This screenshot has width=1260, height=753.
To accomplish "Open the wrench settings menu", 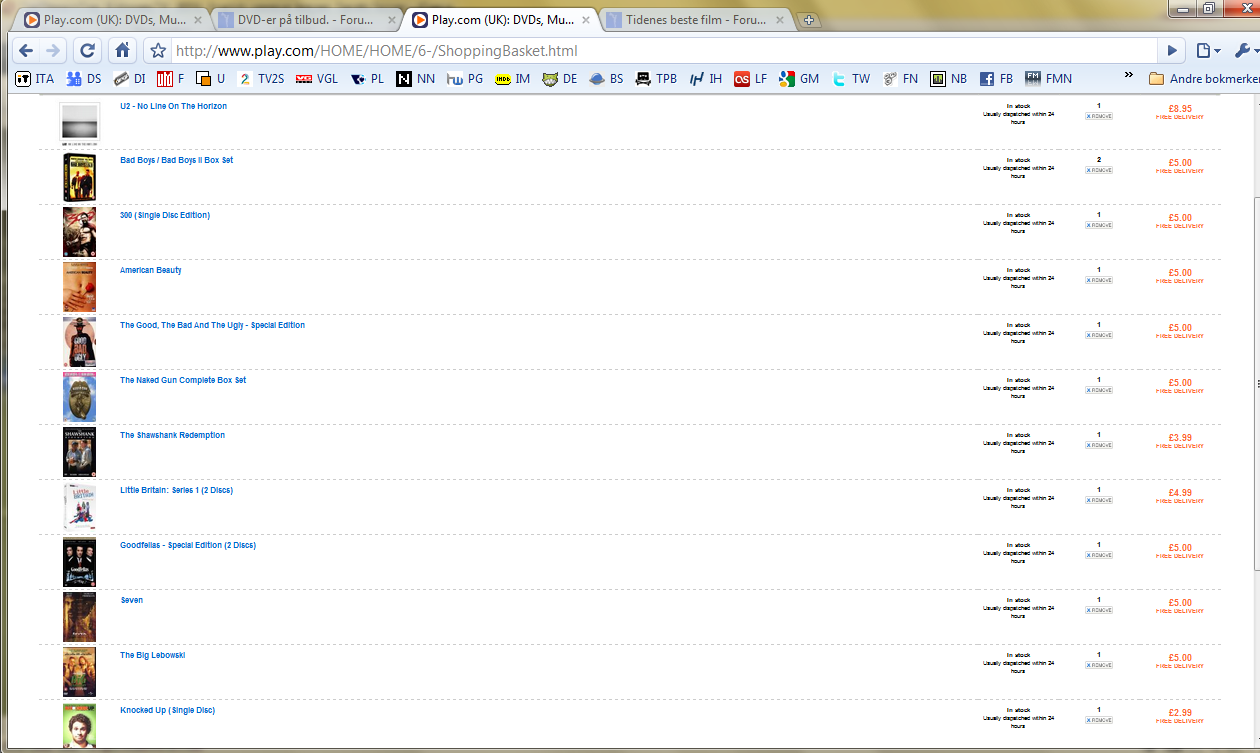I will (x=1246, y=51).
